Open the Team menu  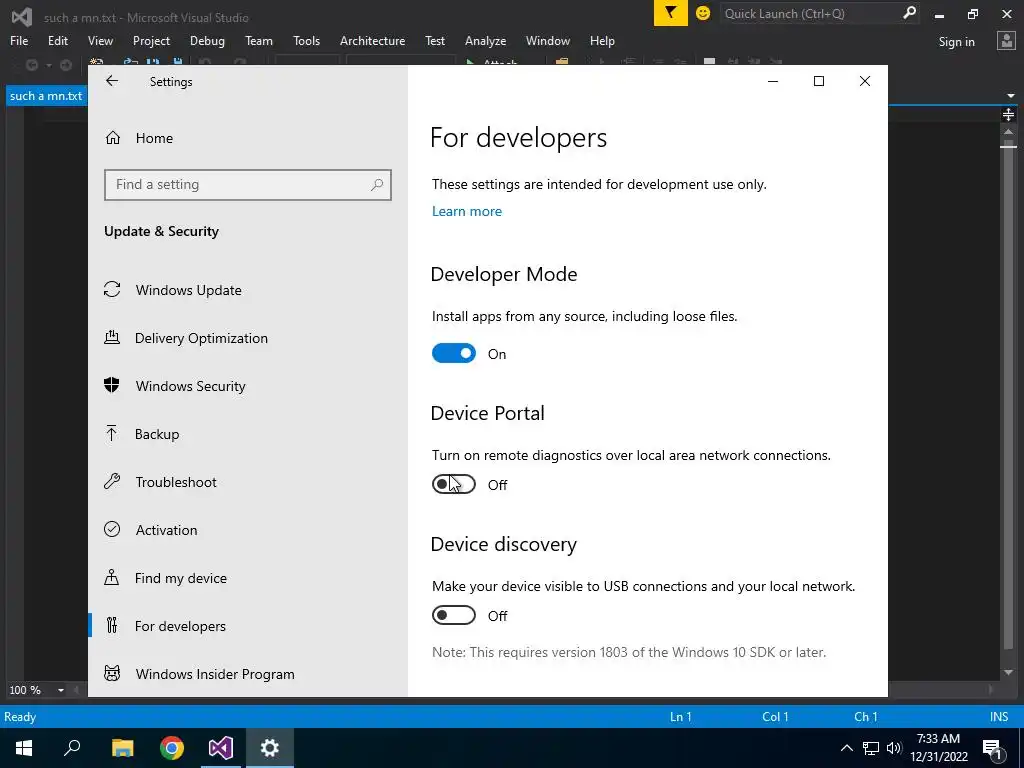pos(259,40)
